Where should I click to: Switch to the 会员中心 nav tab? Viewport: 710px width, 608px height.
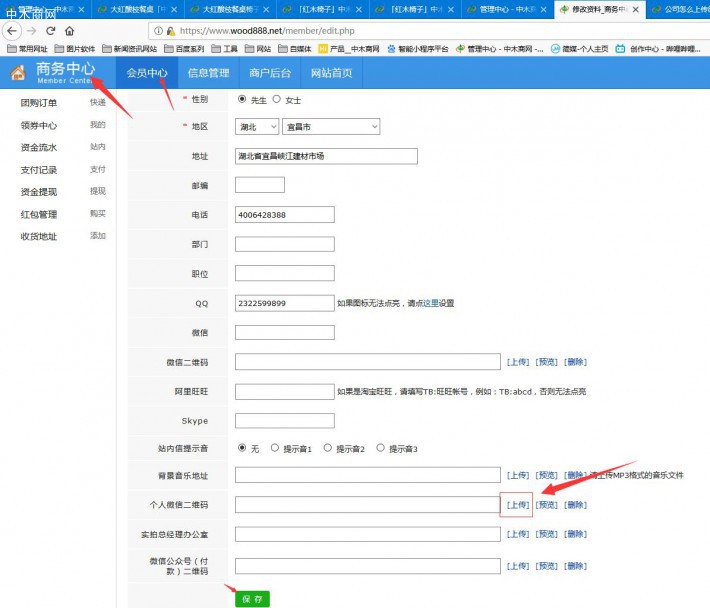pyautogui.click(x=147, y=73)
